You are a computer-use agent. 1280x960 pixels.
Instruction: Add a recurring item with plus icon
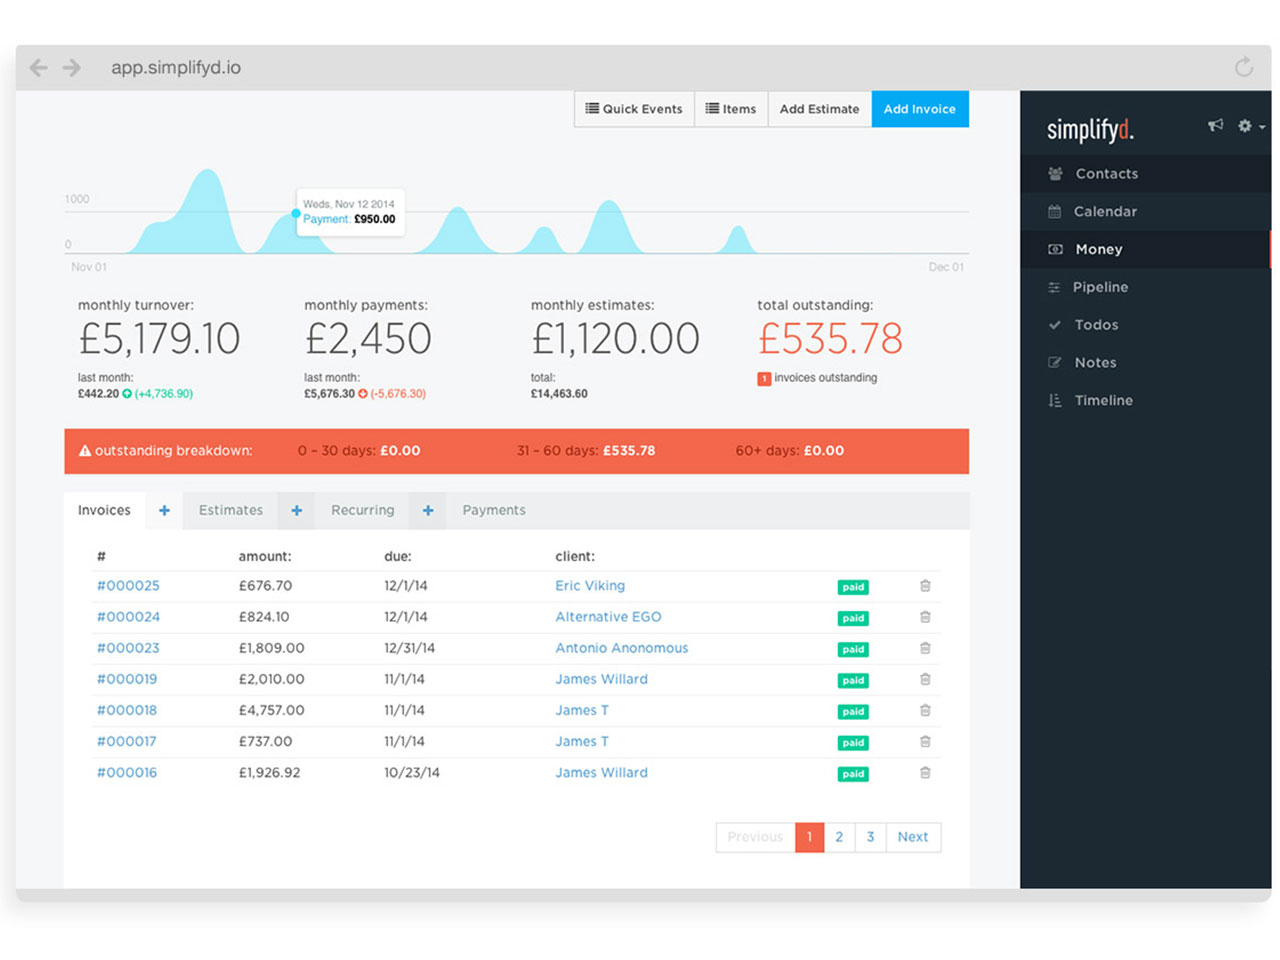coord(428,511)
